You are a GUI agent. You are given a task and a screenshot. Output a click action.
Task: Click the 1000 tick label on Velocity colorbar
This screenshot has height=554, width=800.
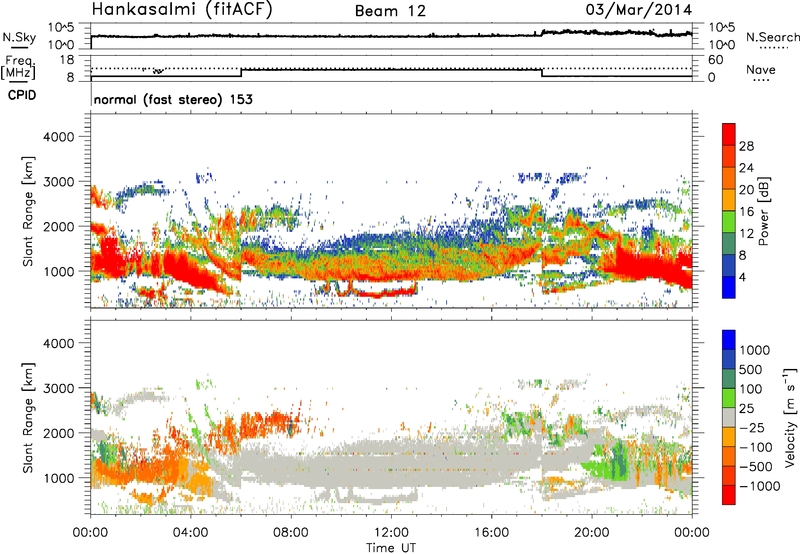tap(755, 350)
